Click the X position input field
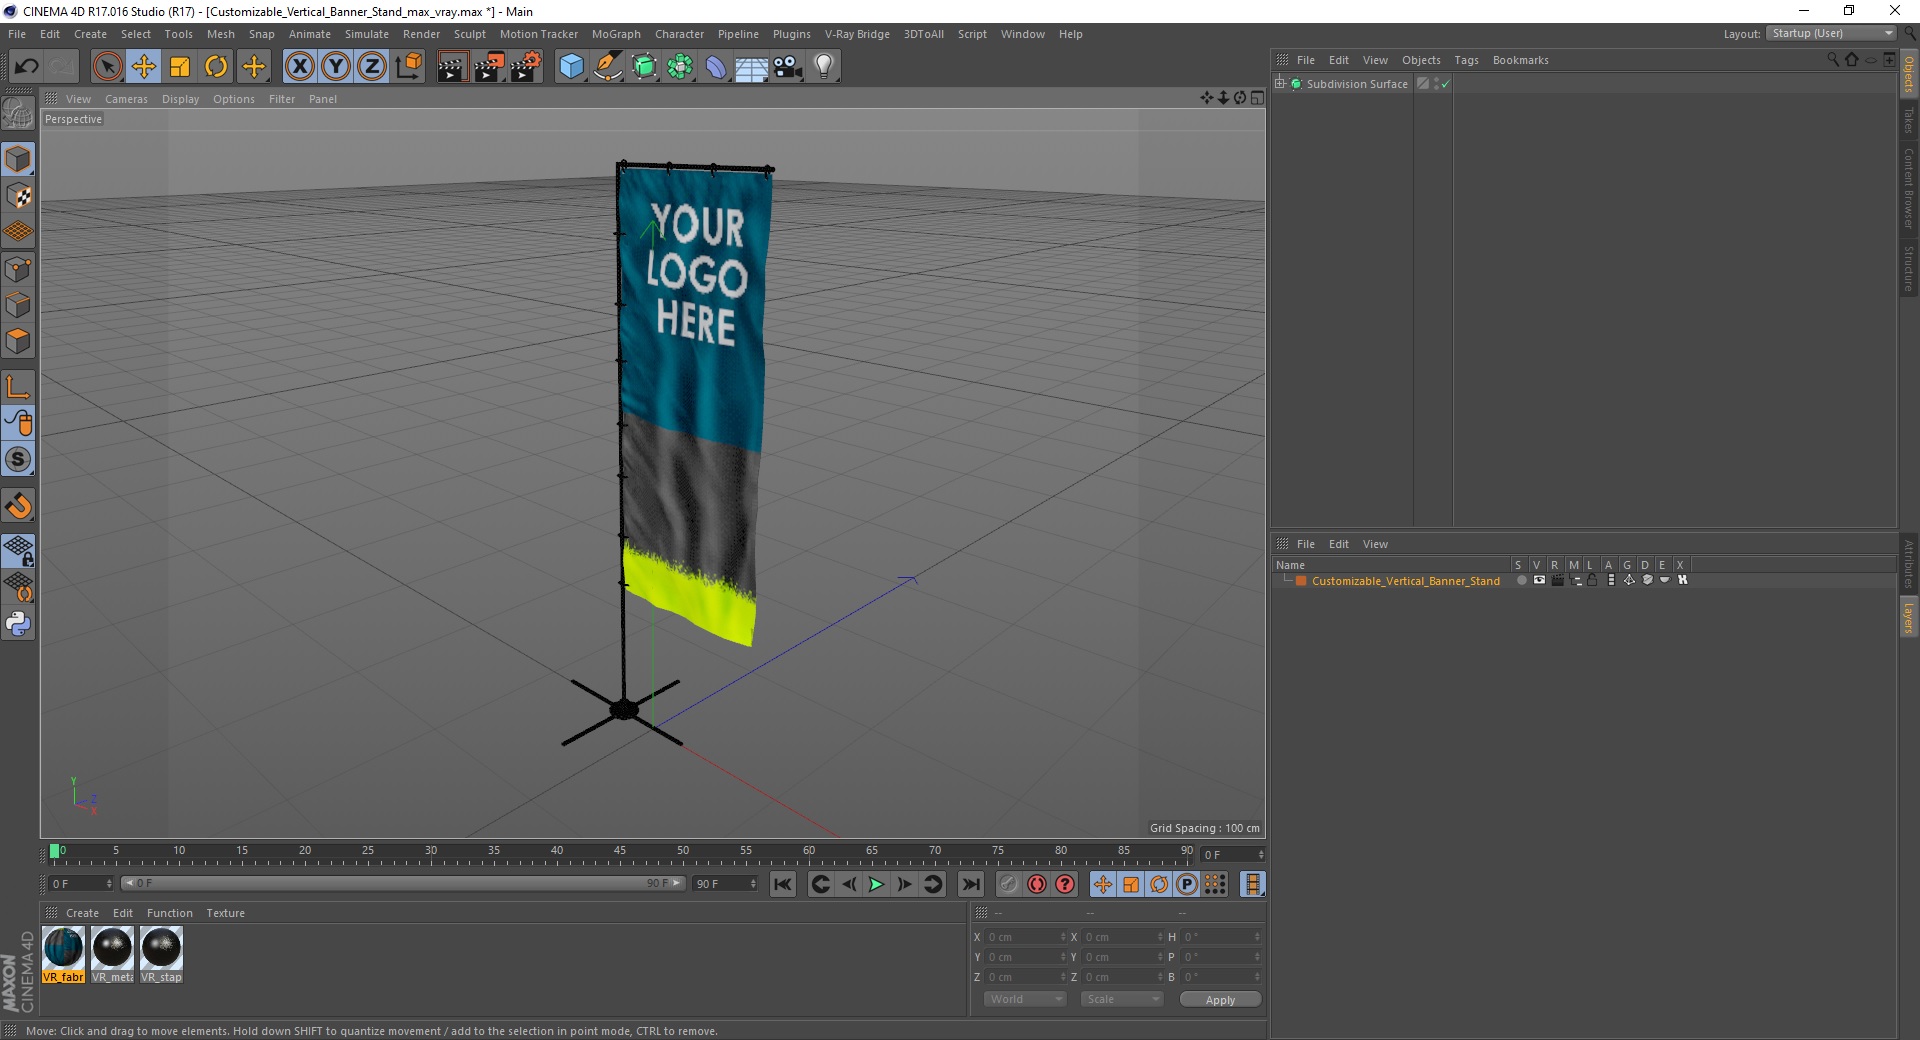Screen dimensions: 1920x1040 coord(1025,937)
